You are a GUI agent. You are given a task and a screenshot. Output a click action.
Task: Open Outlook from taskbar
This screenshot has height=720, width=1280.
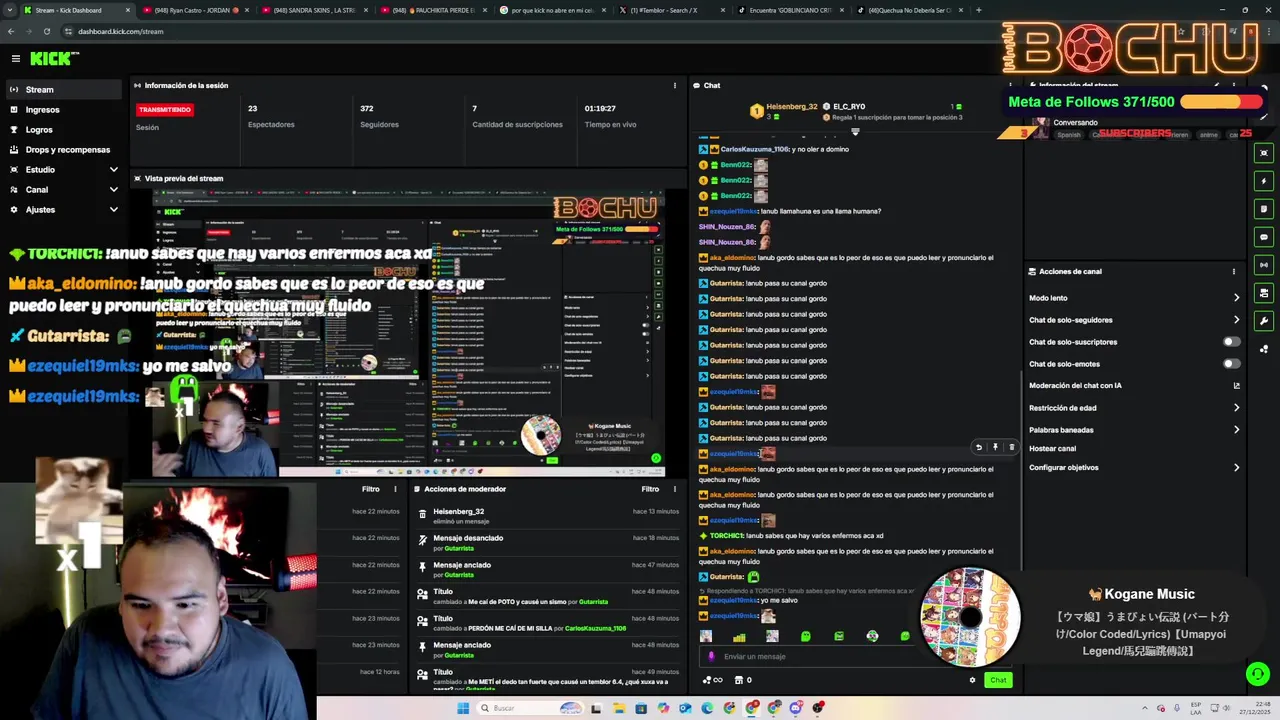click(685, 708)
